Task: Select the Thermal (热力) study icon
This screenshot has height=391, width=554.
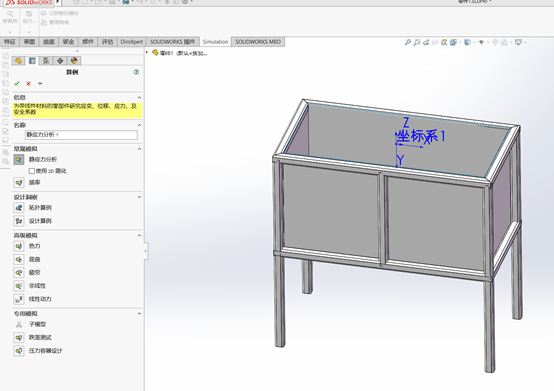Action: (x=19, y=246)
